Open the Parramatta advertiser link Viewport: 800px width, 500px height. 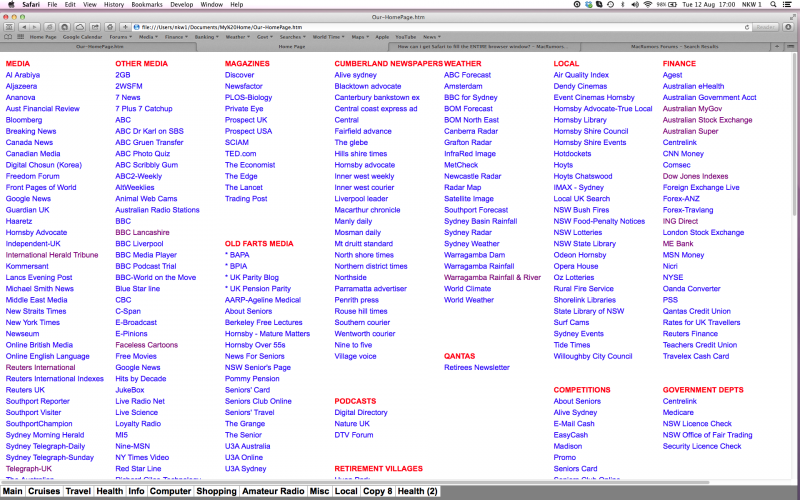[x=371, y=289]
